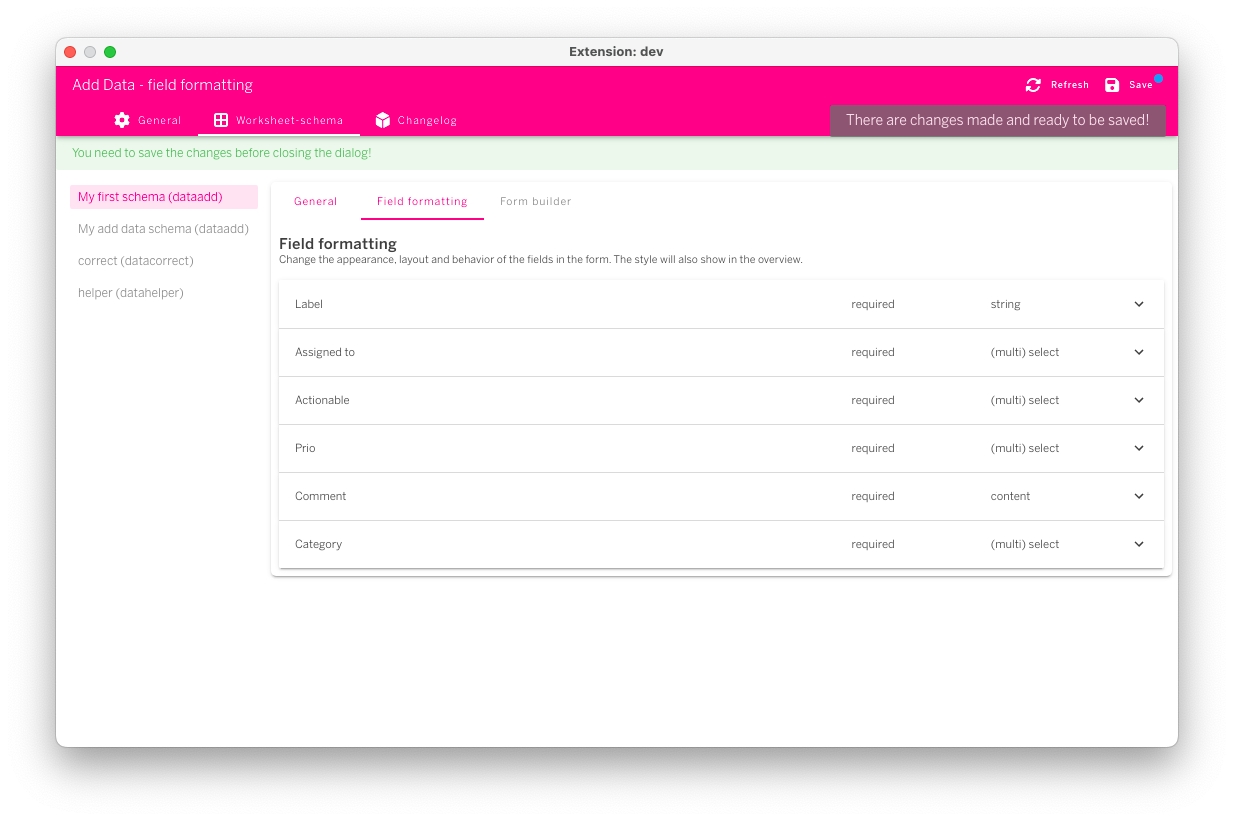Select My add data schema (dataadd)
Image resolution: width=1234 pixels, height=821 pixels.
163,229
